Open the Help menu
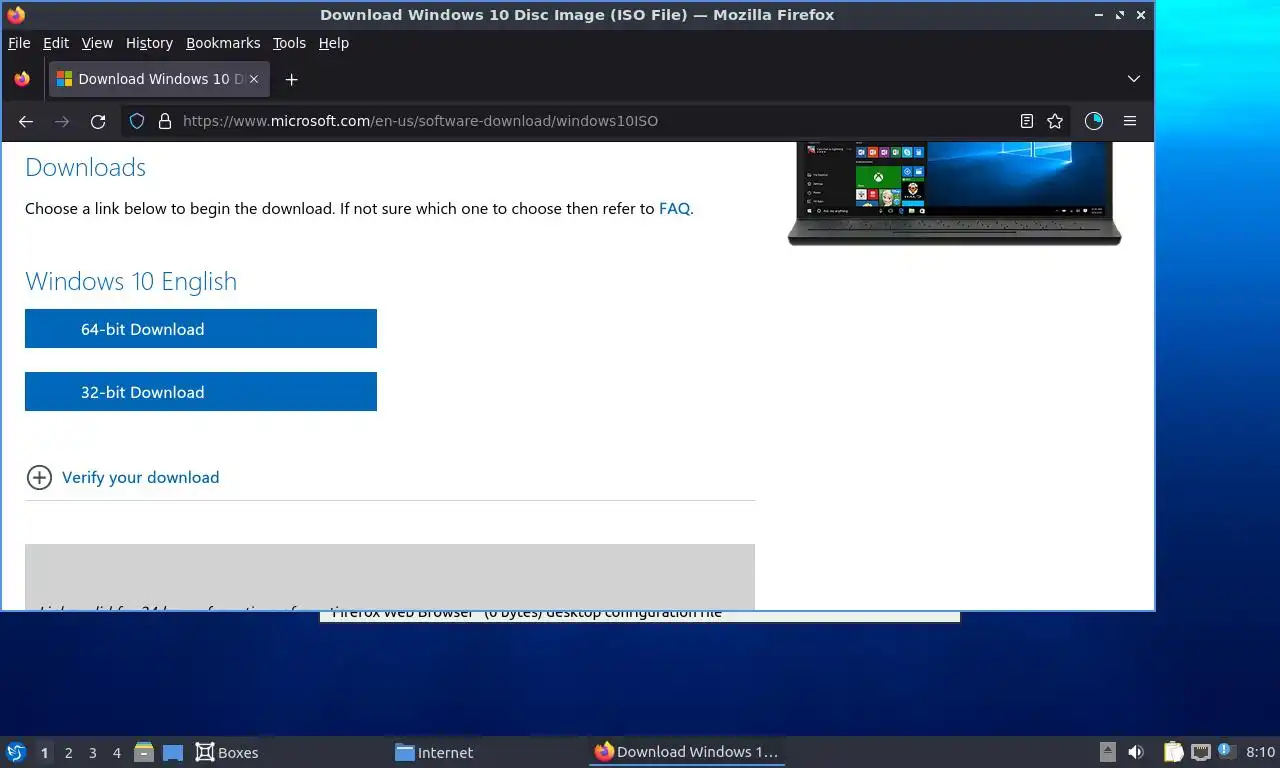 pos(334,43)
